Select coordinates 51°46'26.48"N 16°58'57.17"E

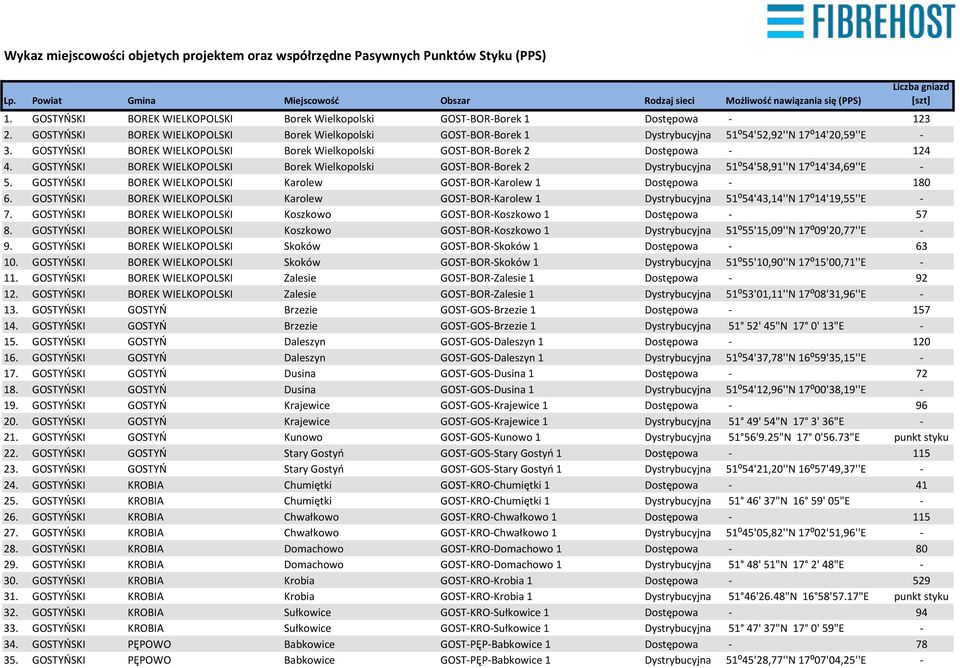(798, 596)
